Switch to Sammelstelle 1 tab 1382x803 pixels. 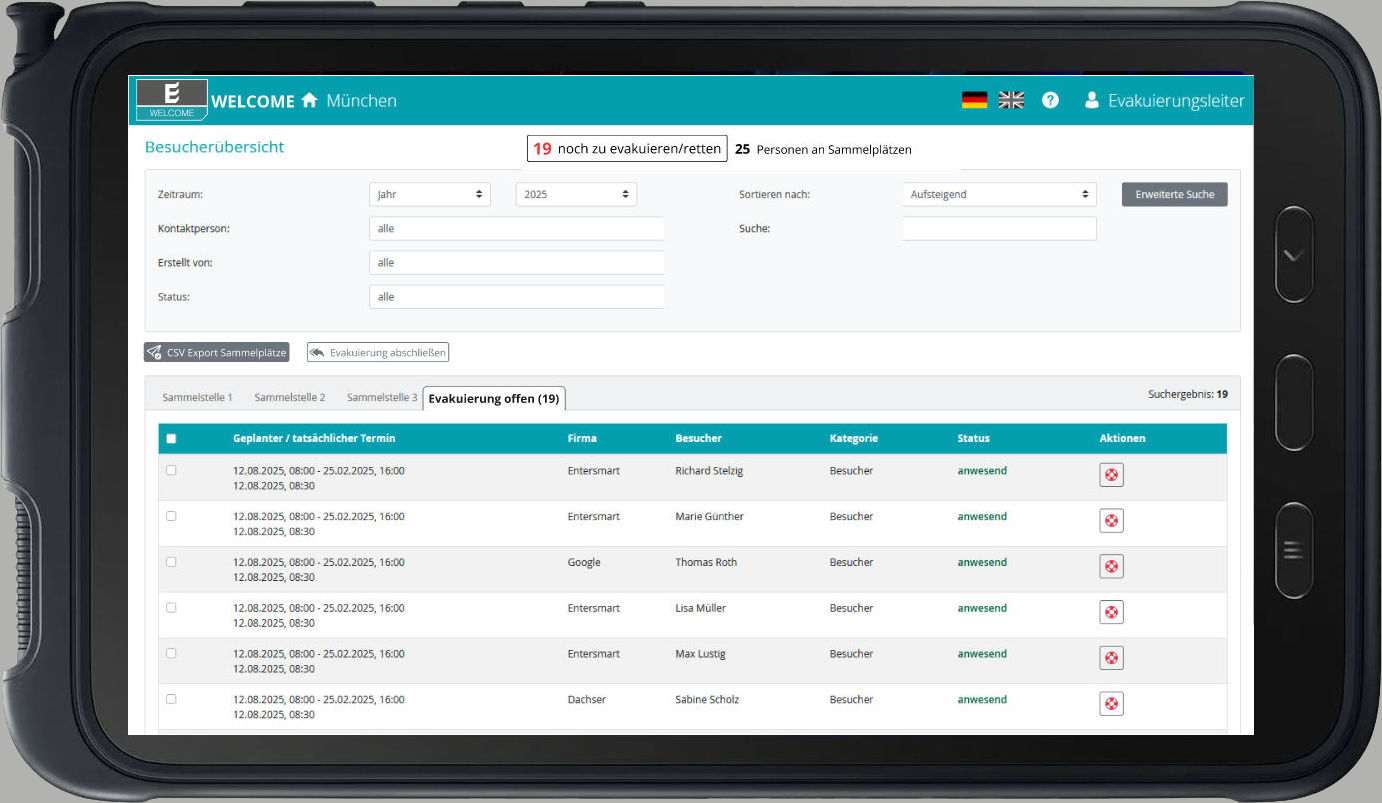point(197,398)
